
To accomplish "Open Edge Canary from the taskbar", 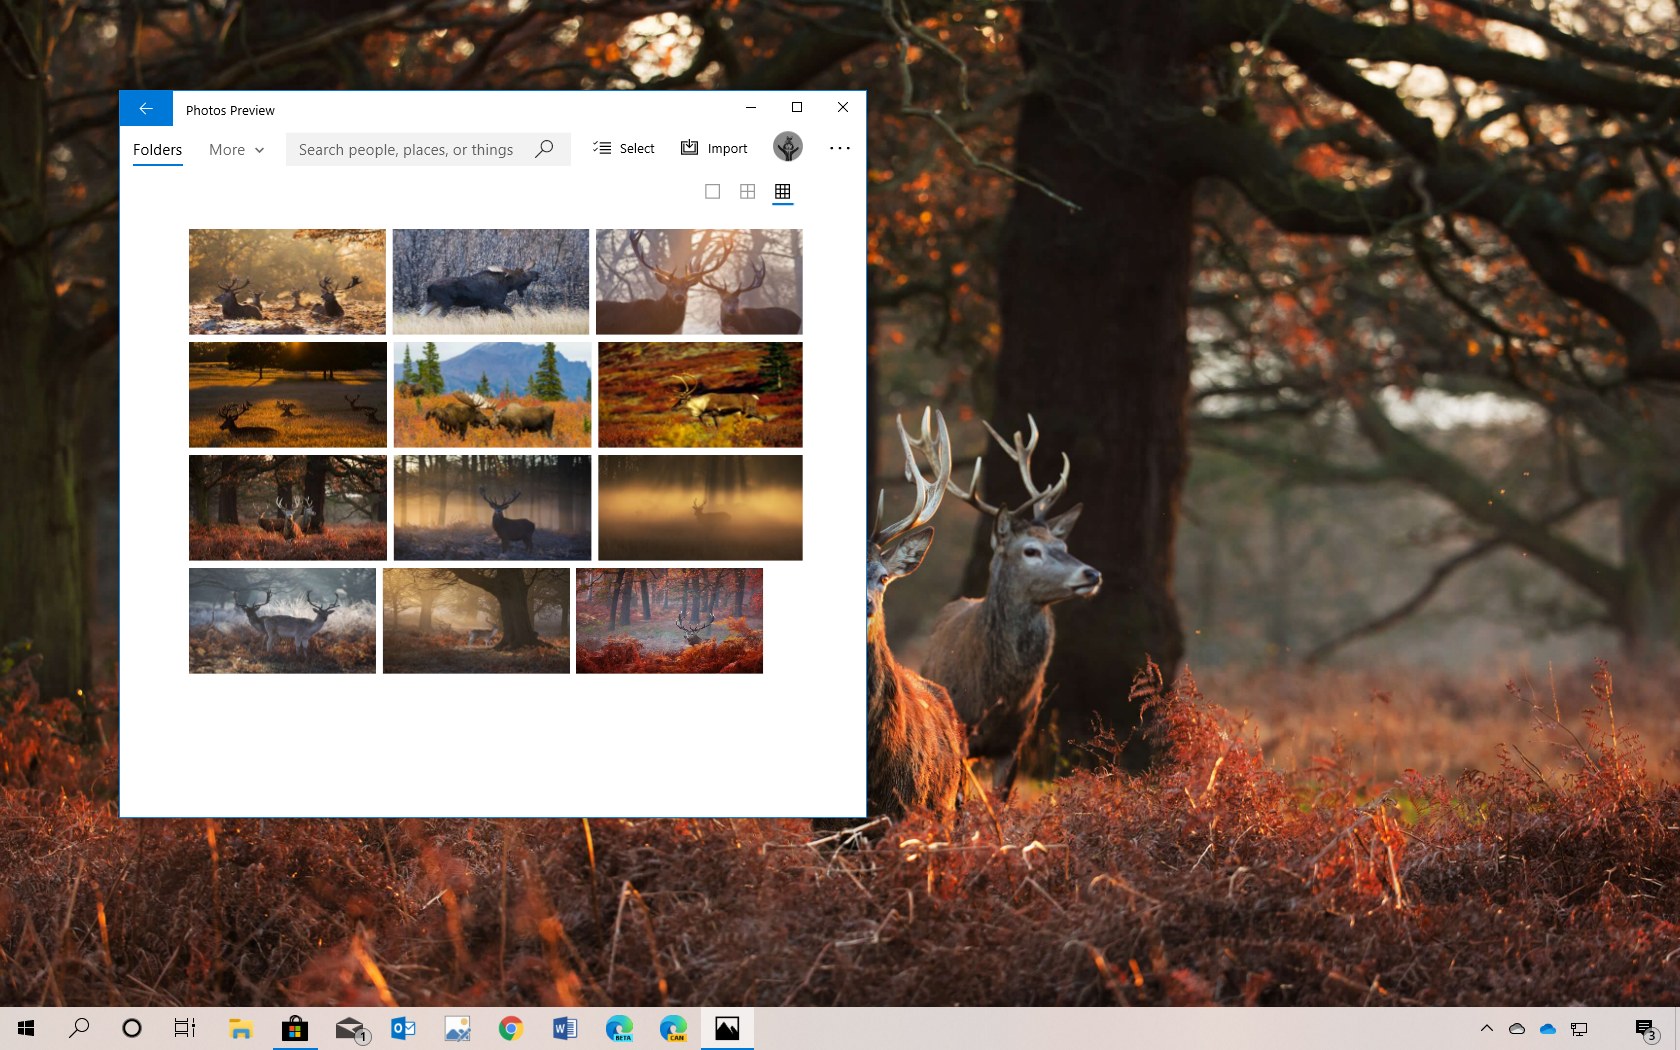I will pyautogui.click(x=673, y=1028).
